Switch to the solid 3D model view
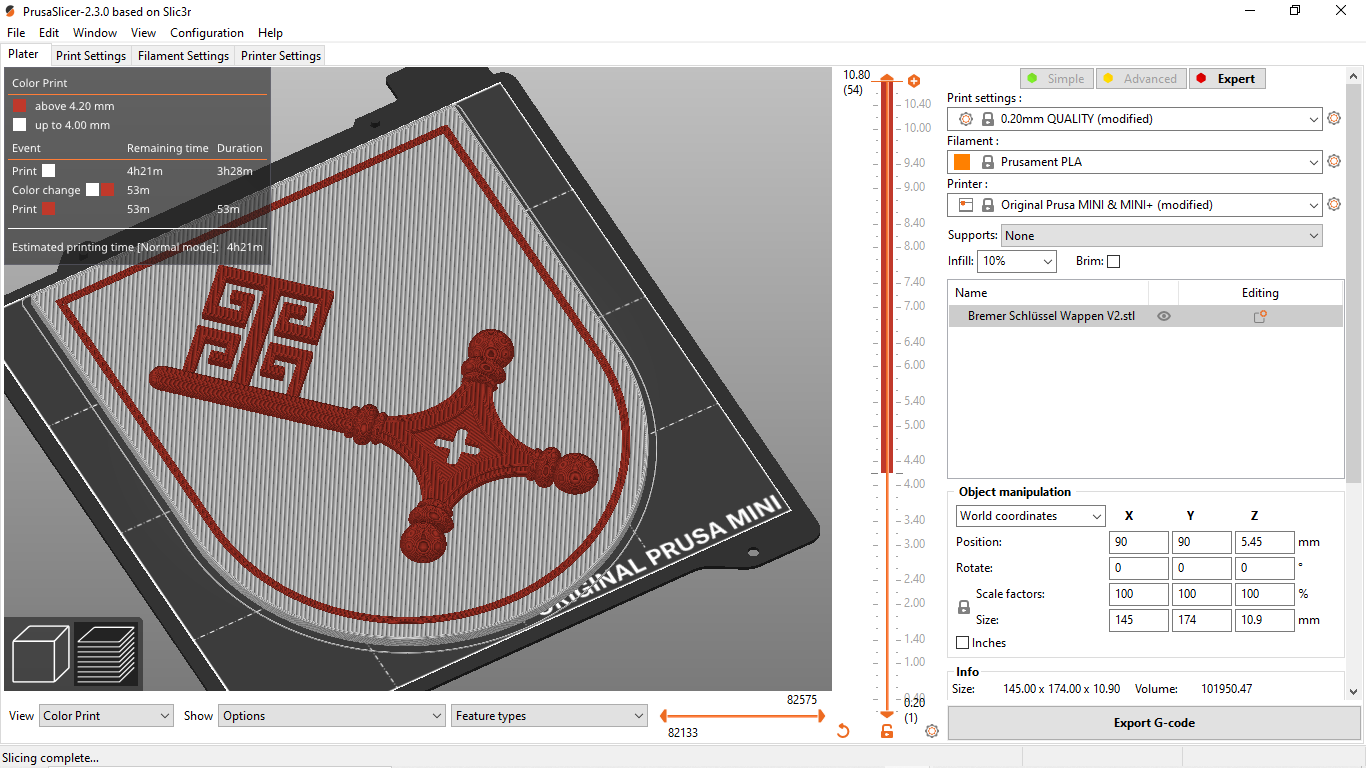1366x768 pixels. (39, 654)
